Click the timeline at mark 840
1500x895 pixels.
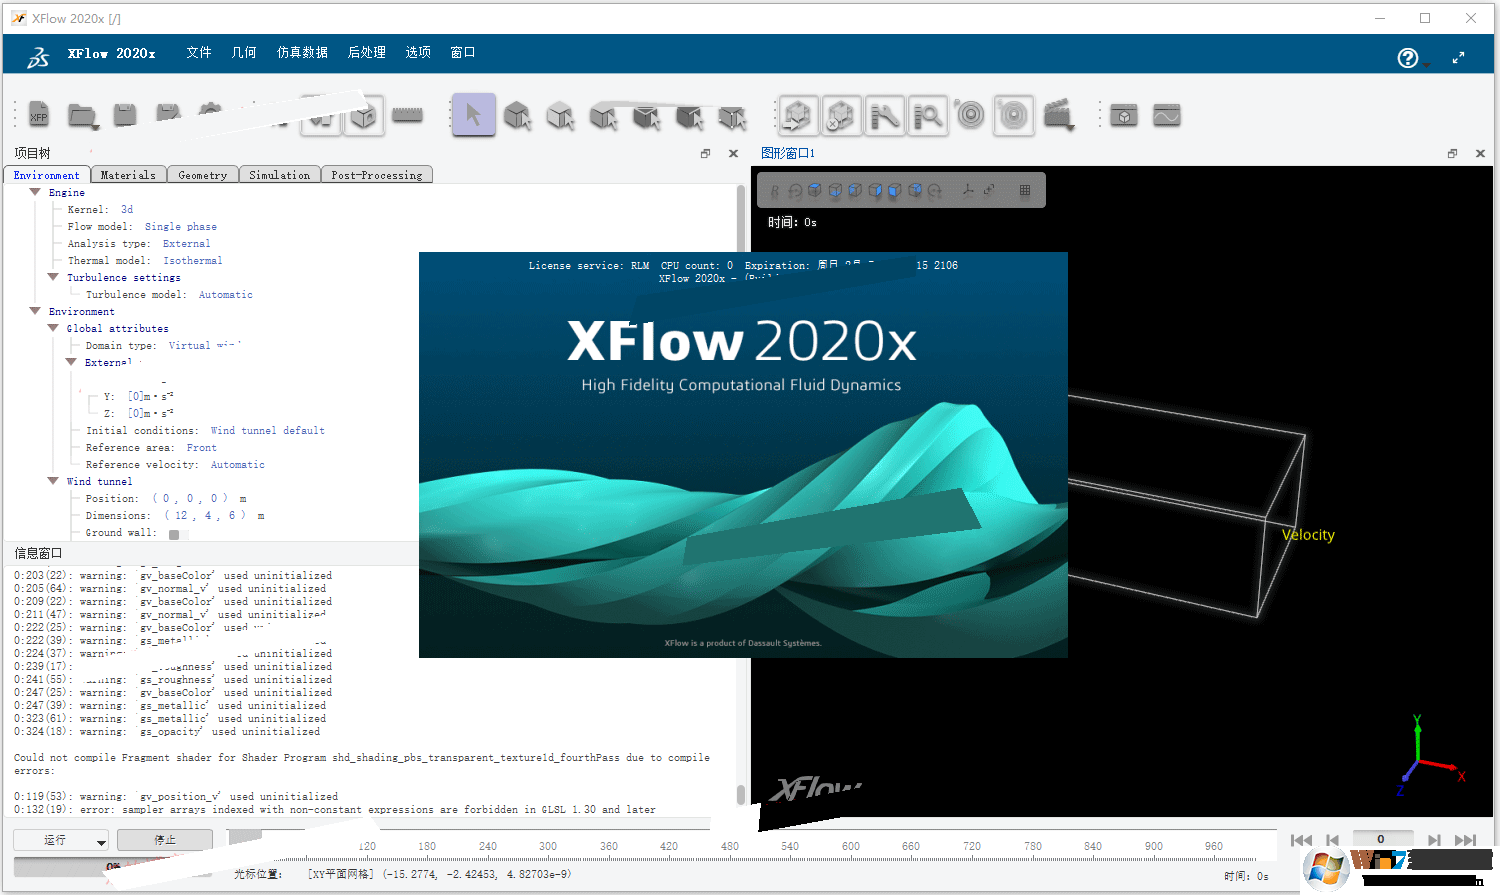(1093, 846)
